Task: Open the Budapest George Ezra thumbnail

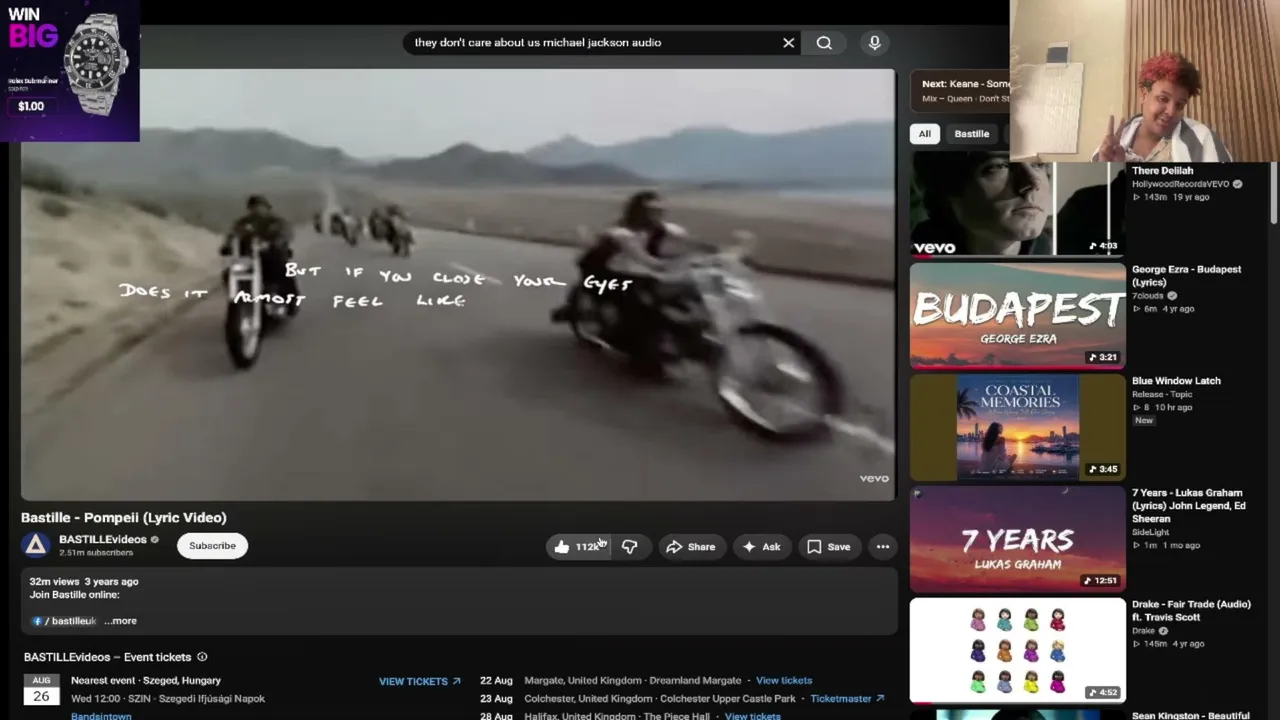Action: tap(1017, 316)
